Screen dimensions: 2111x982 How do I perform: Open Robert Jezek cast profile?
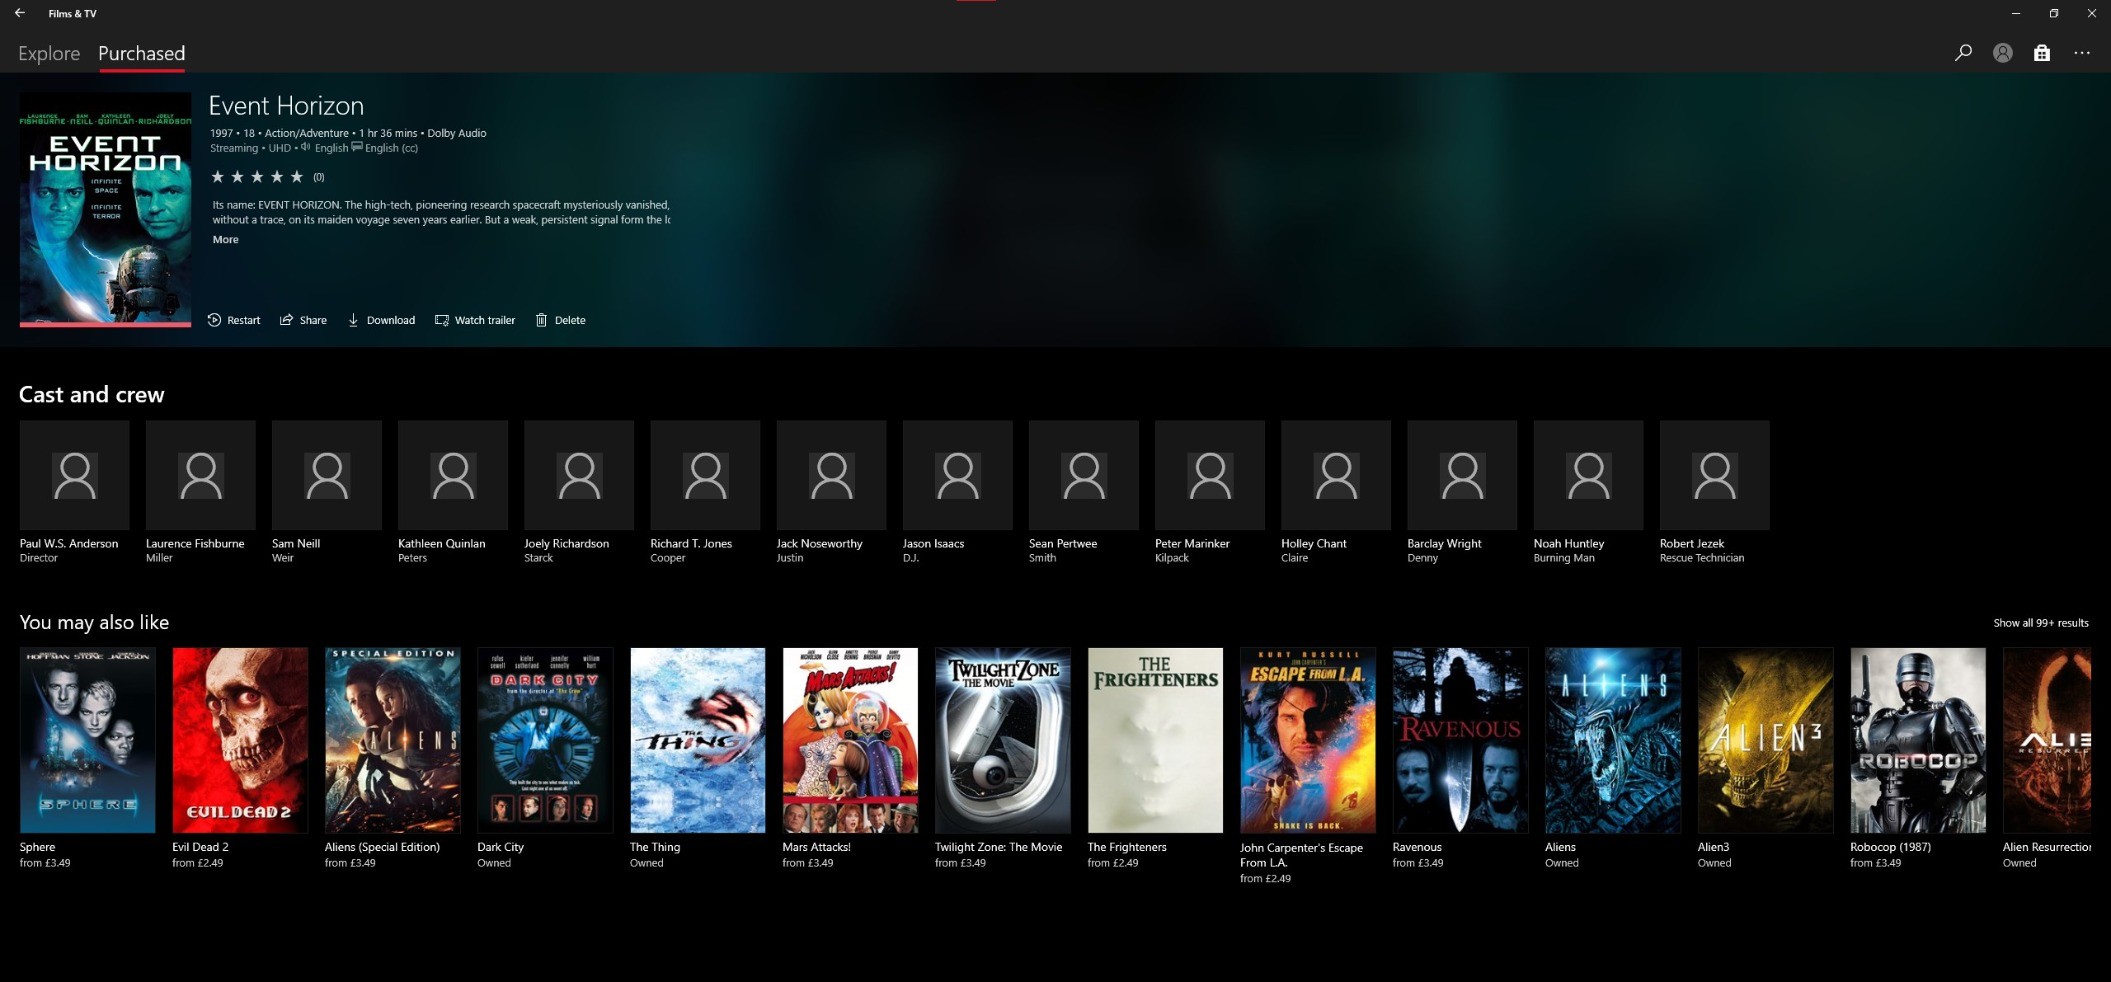coord(1714,492)
